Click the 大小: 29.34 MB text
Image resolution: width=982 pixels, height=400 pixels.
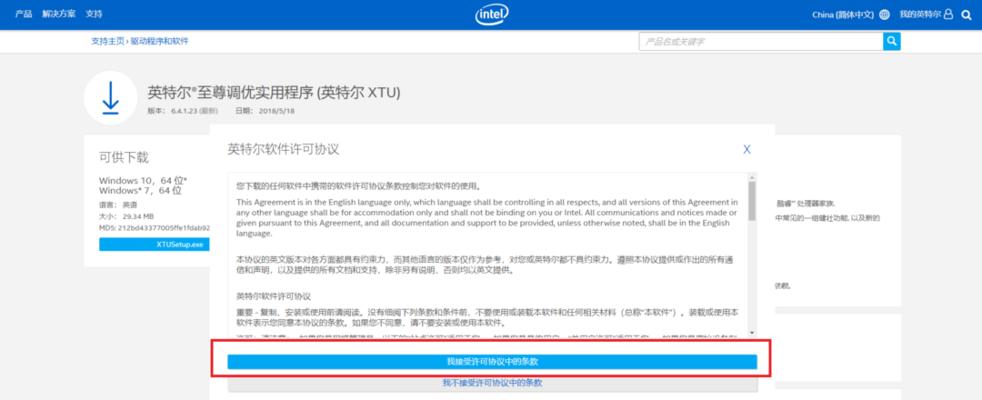click(127, 216)
